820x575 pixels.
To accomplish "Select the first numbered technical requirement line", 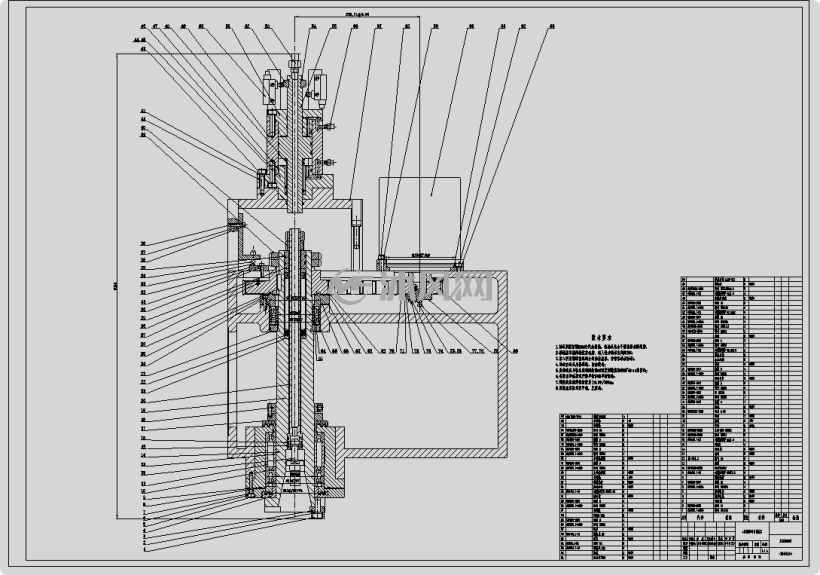I will [x=601, y=347].
